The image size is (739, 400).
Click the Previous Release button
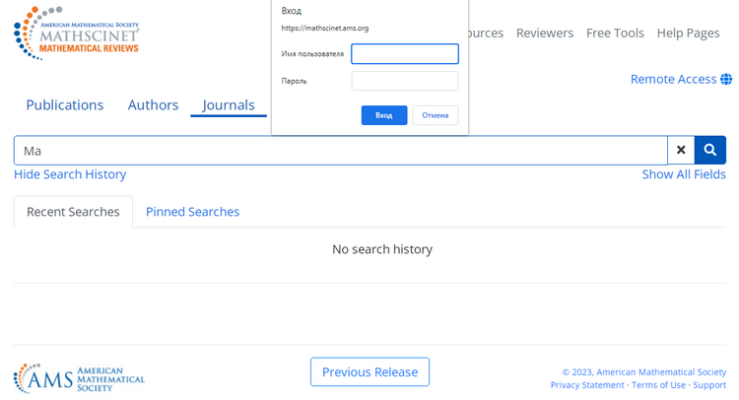point(370,372)
